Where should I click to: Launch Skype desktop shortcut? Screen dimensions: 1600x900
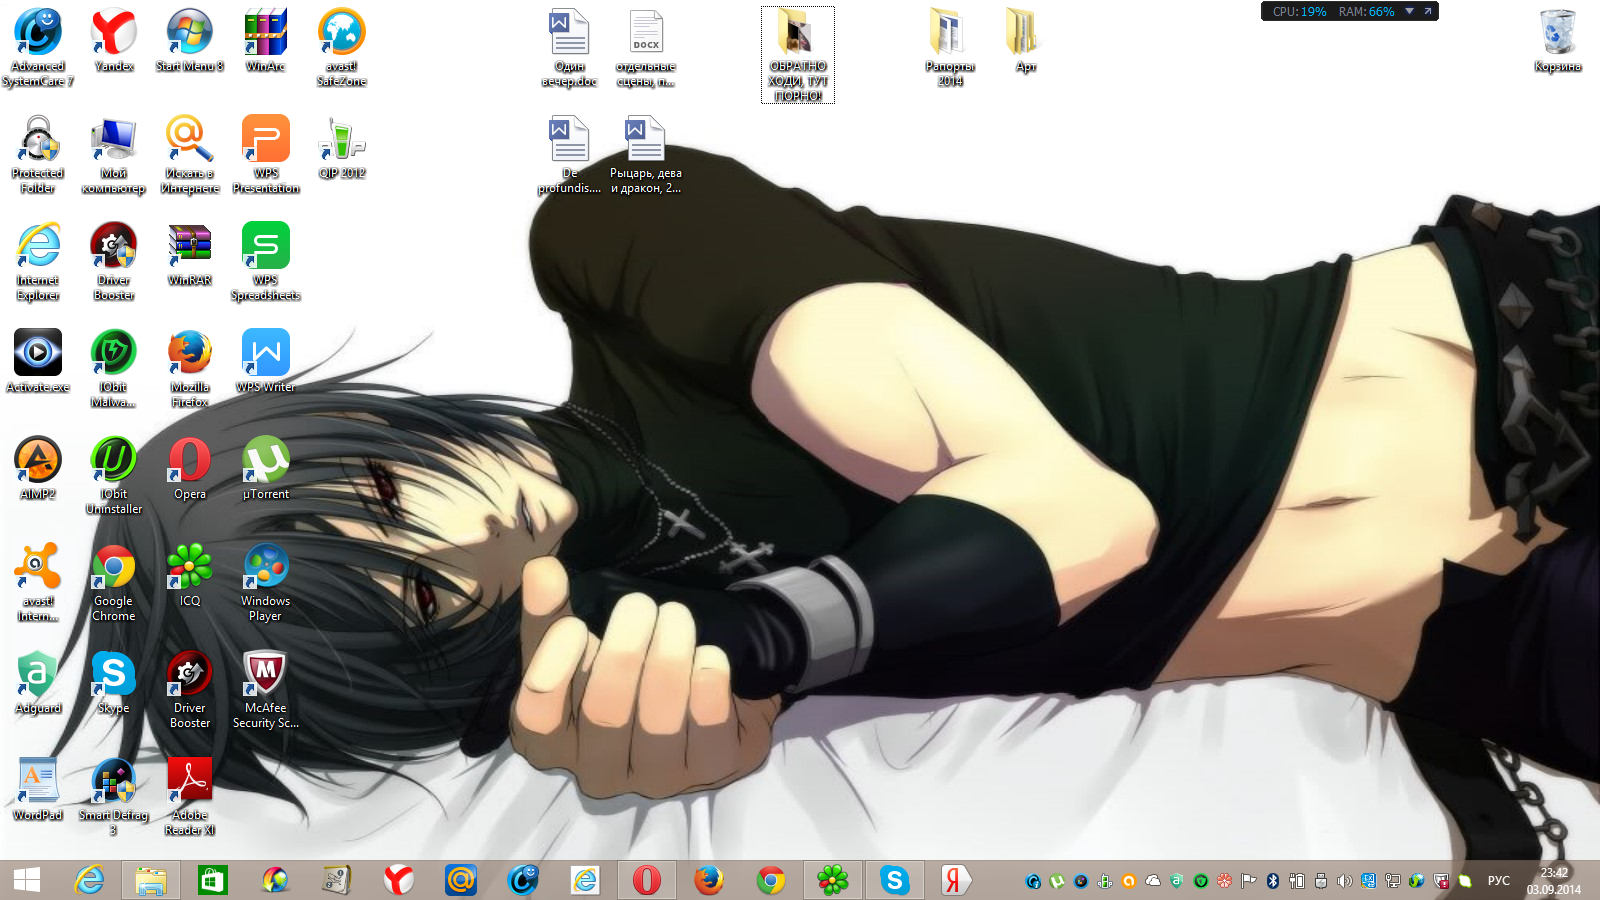[114, 682]
